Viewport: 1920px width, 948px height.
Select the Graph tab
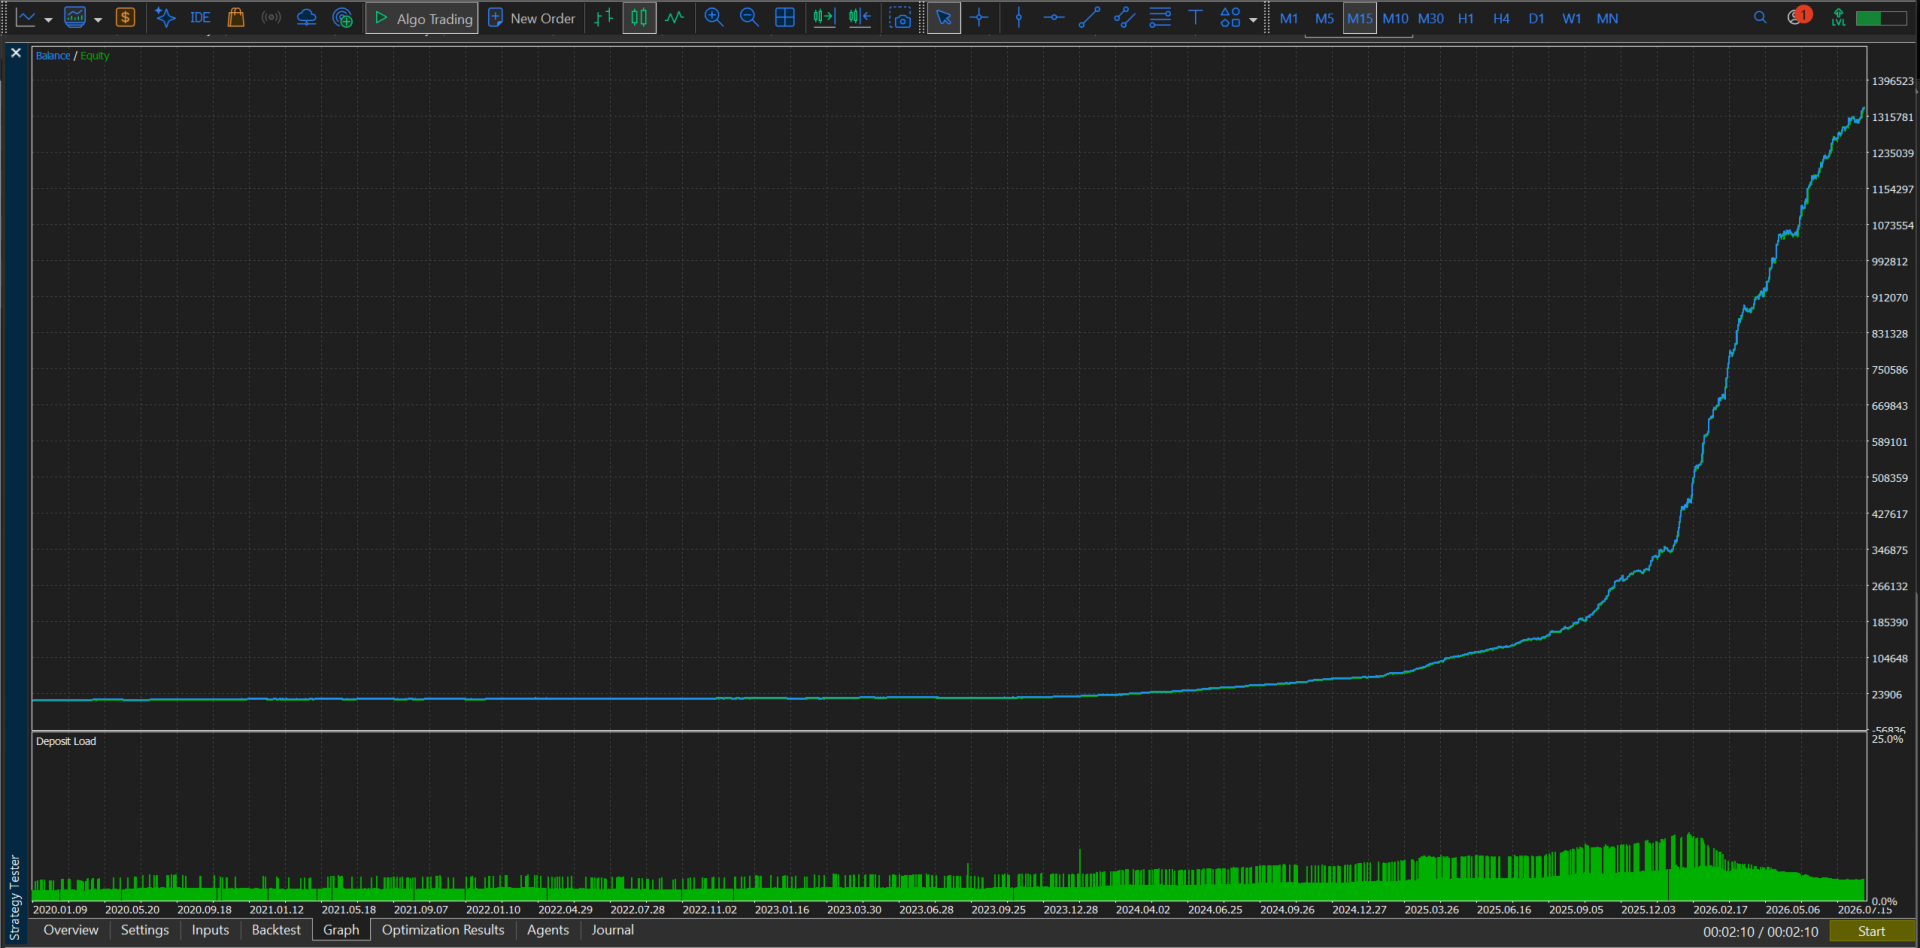click(x=341, y=930)
